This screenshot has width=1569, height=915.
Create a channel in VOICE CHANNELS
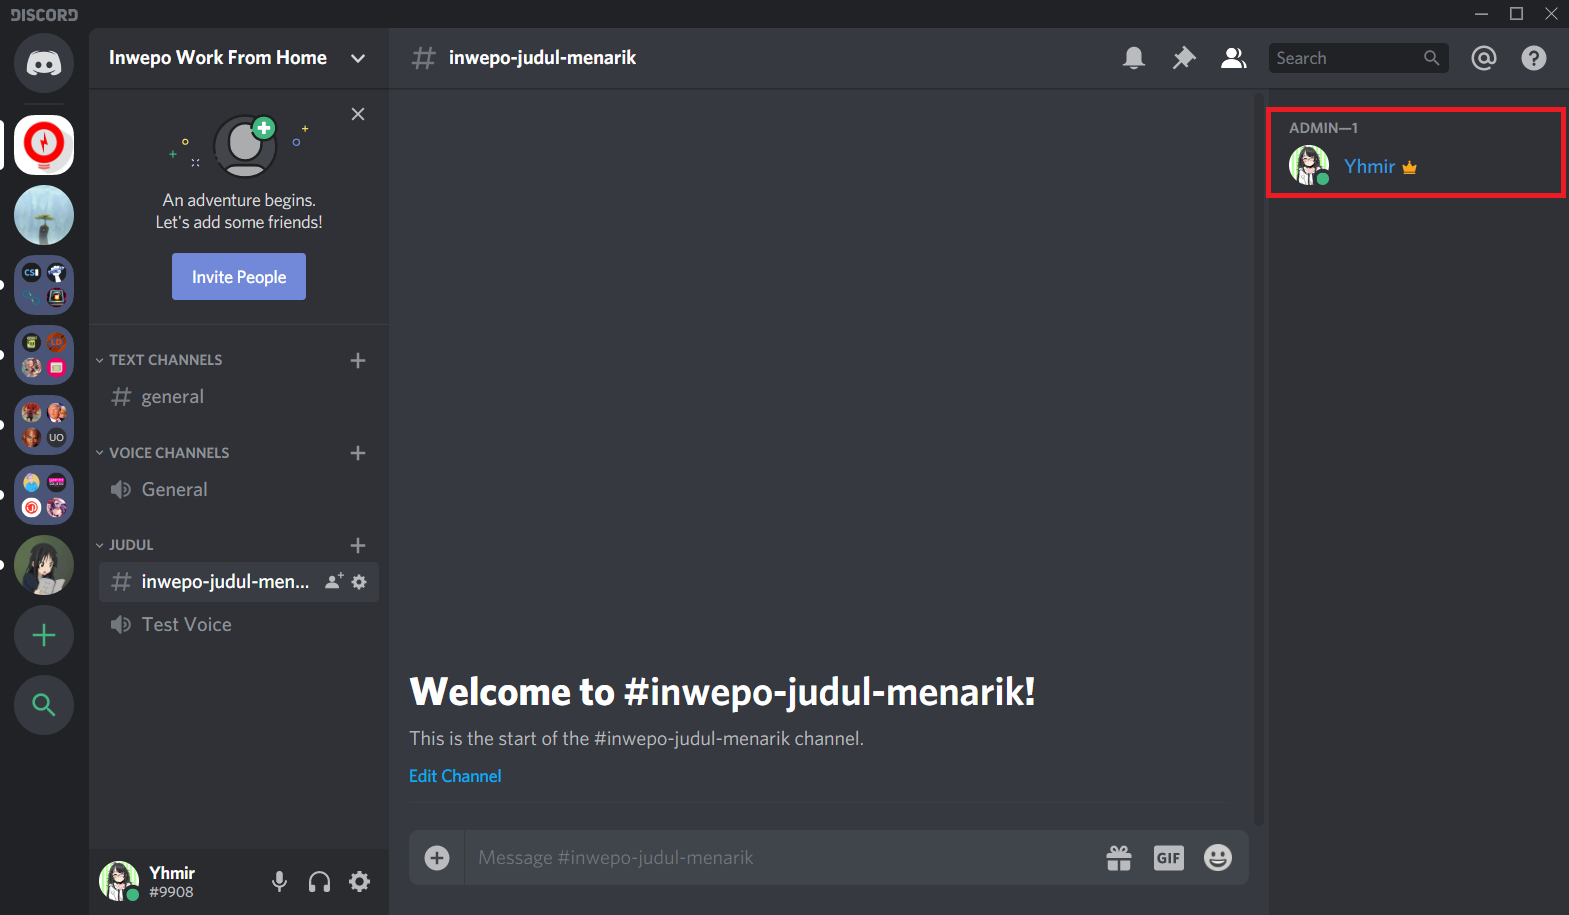point(358,453)
